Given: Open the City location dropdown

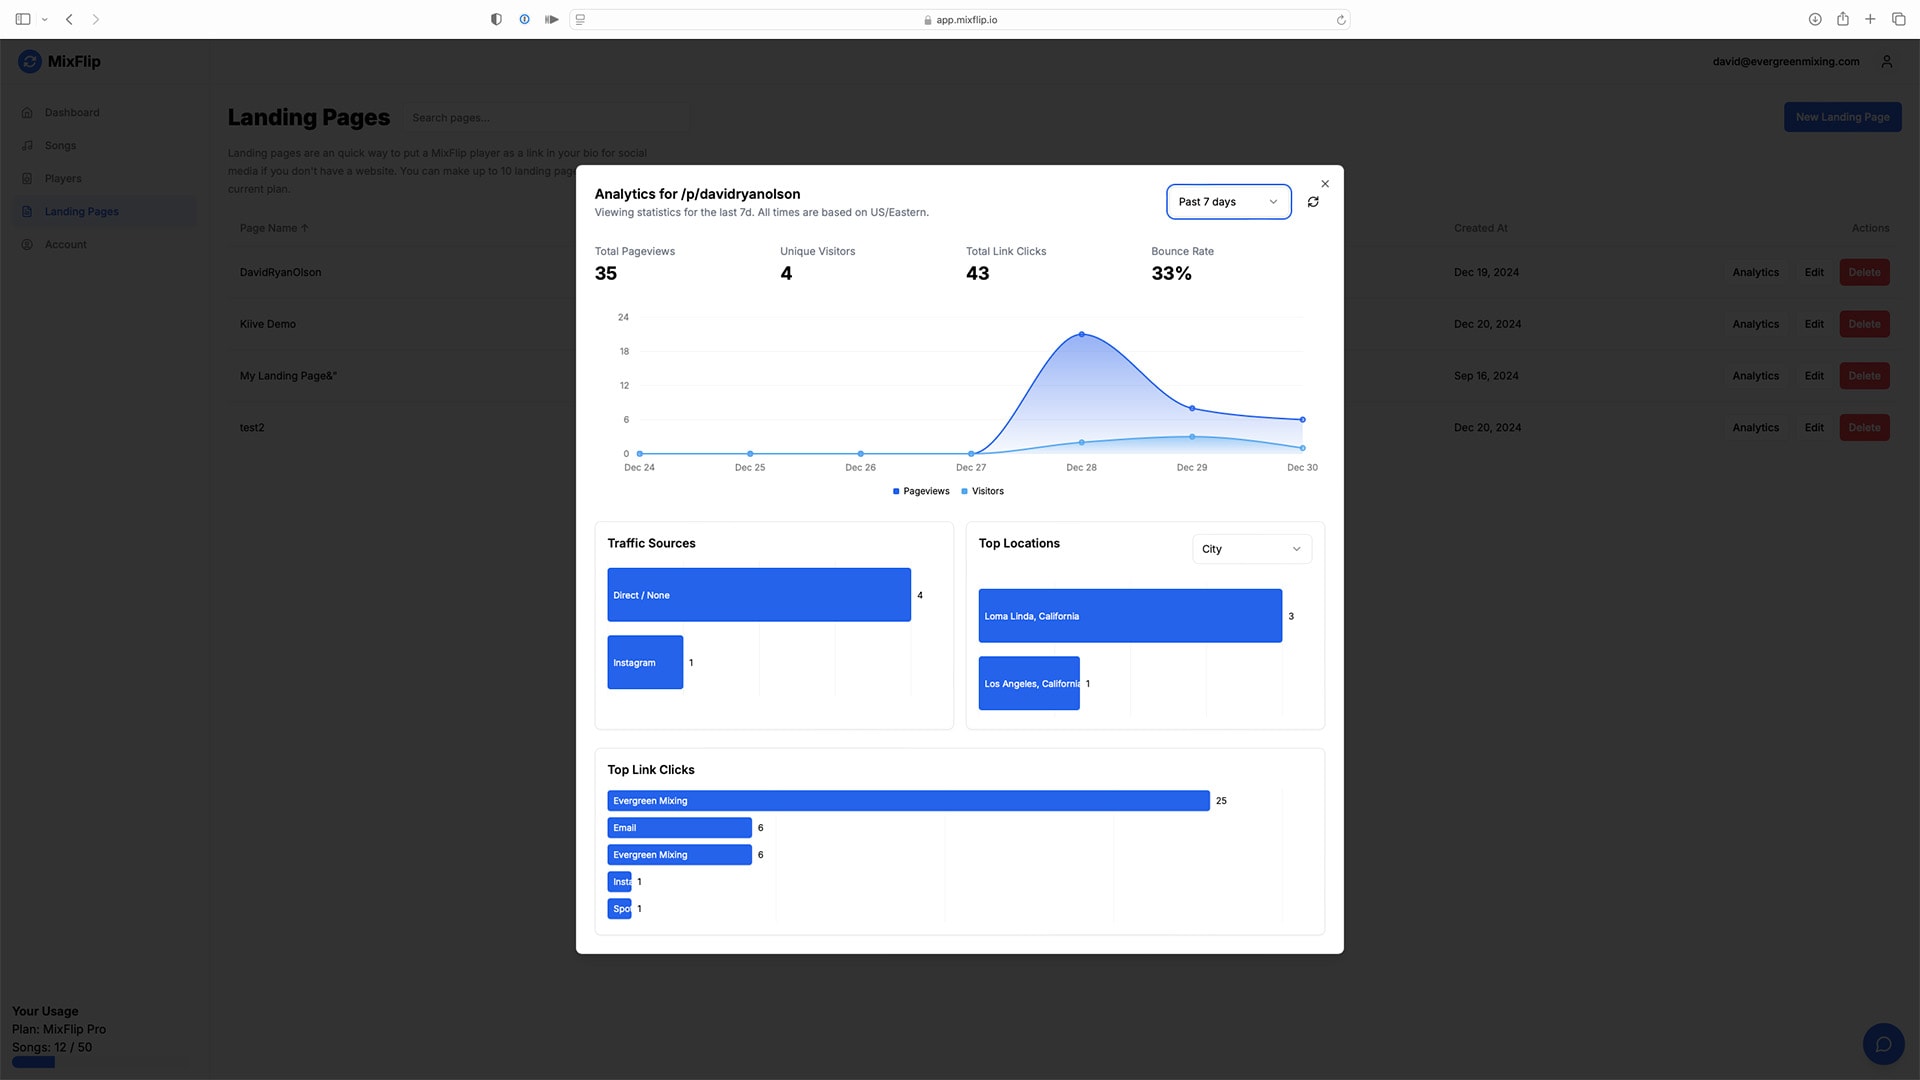Looking at the screenshot, I should (x=1251, y=549).
